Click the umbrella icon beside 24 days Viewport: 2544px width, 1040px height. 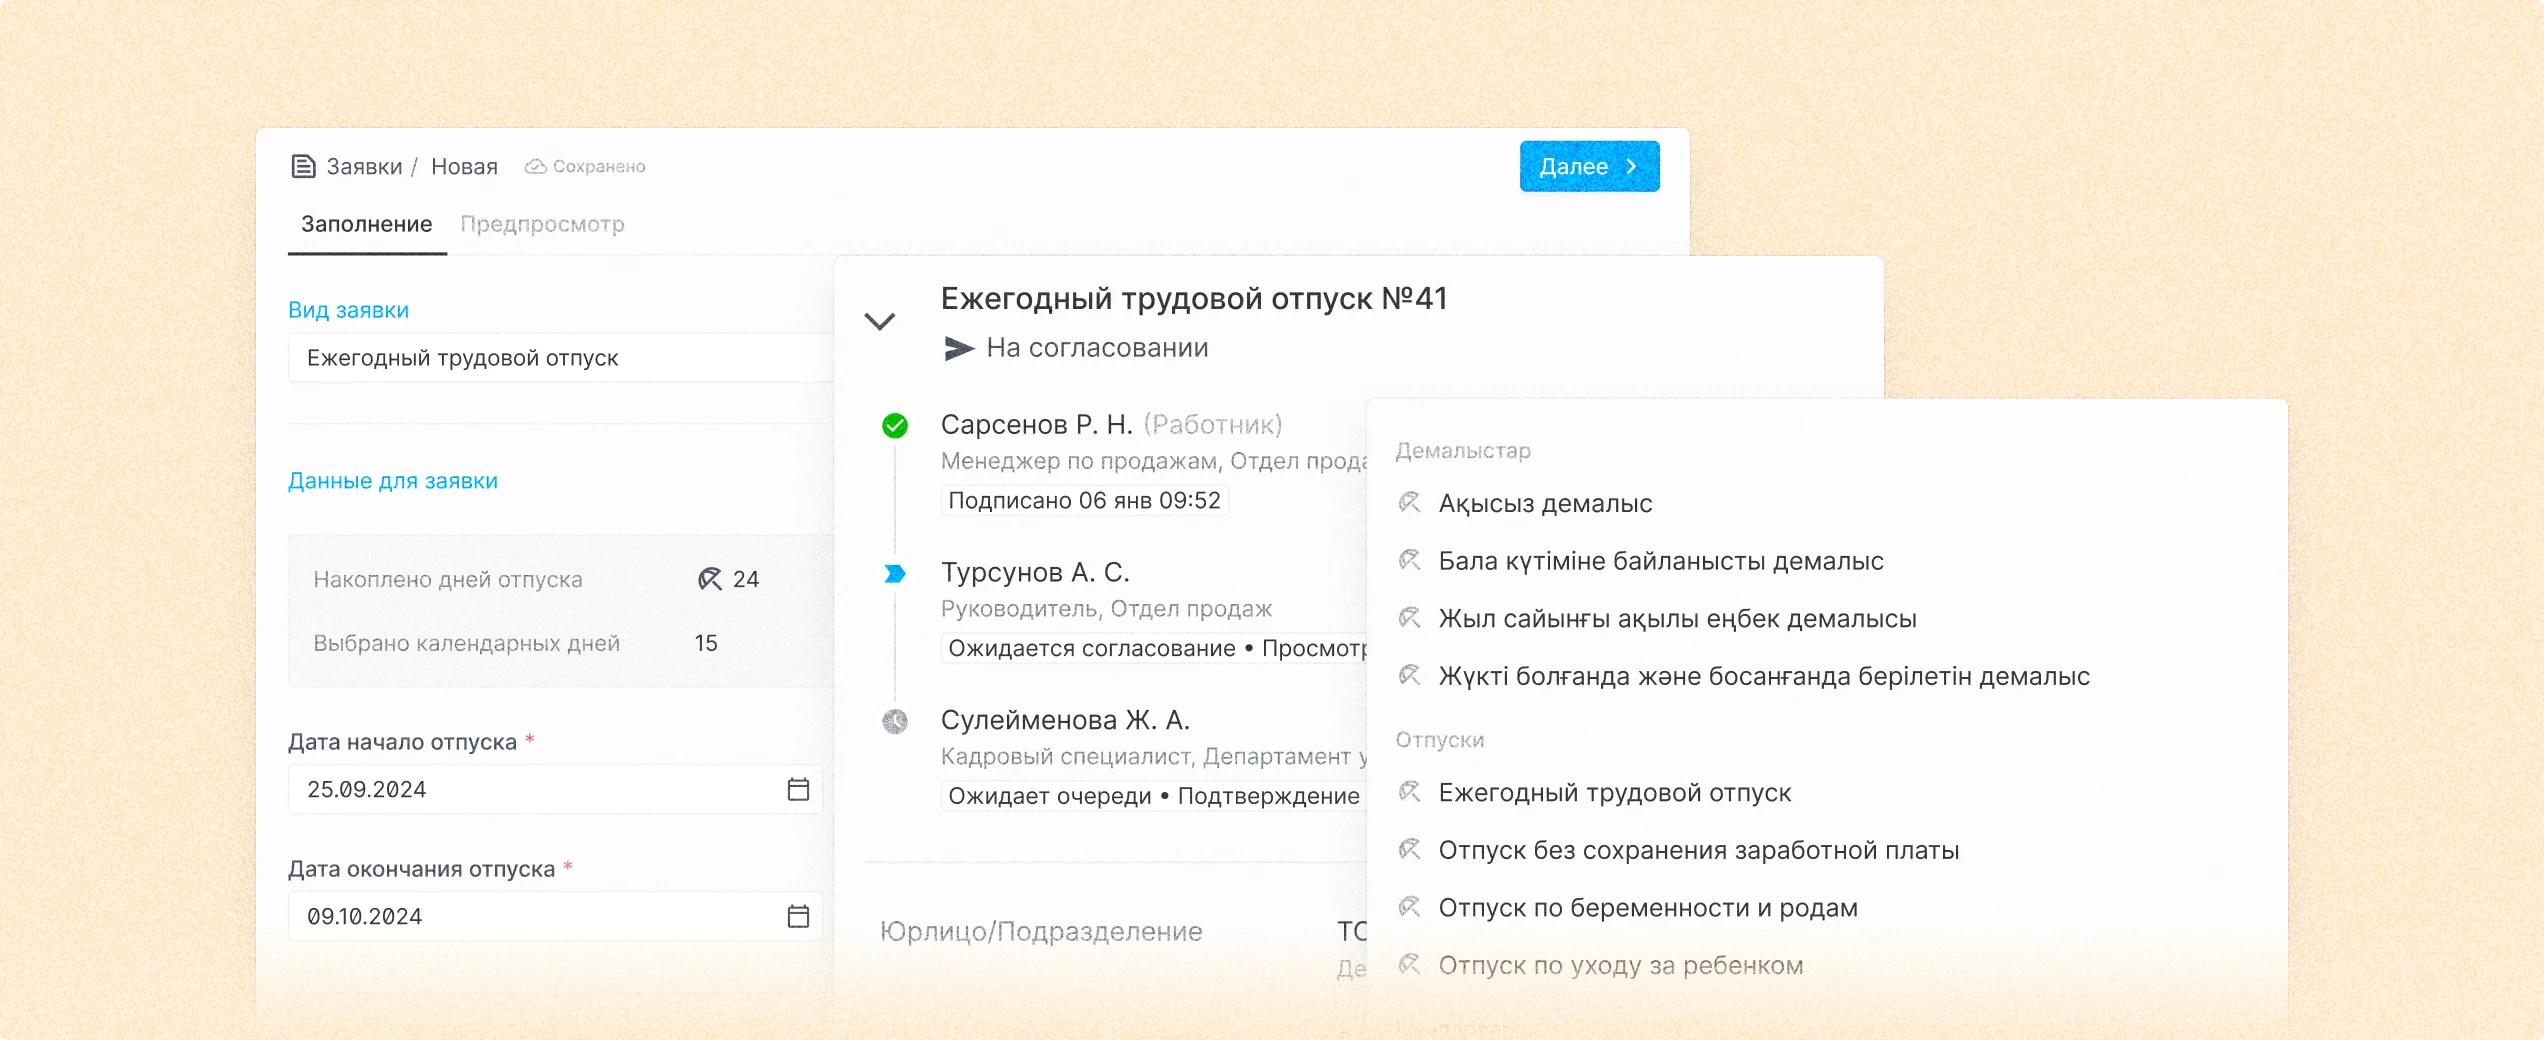(710, 579)
